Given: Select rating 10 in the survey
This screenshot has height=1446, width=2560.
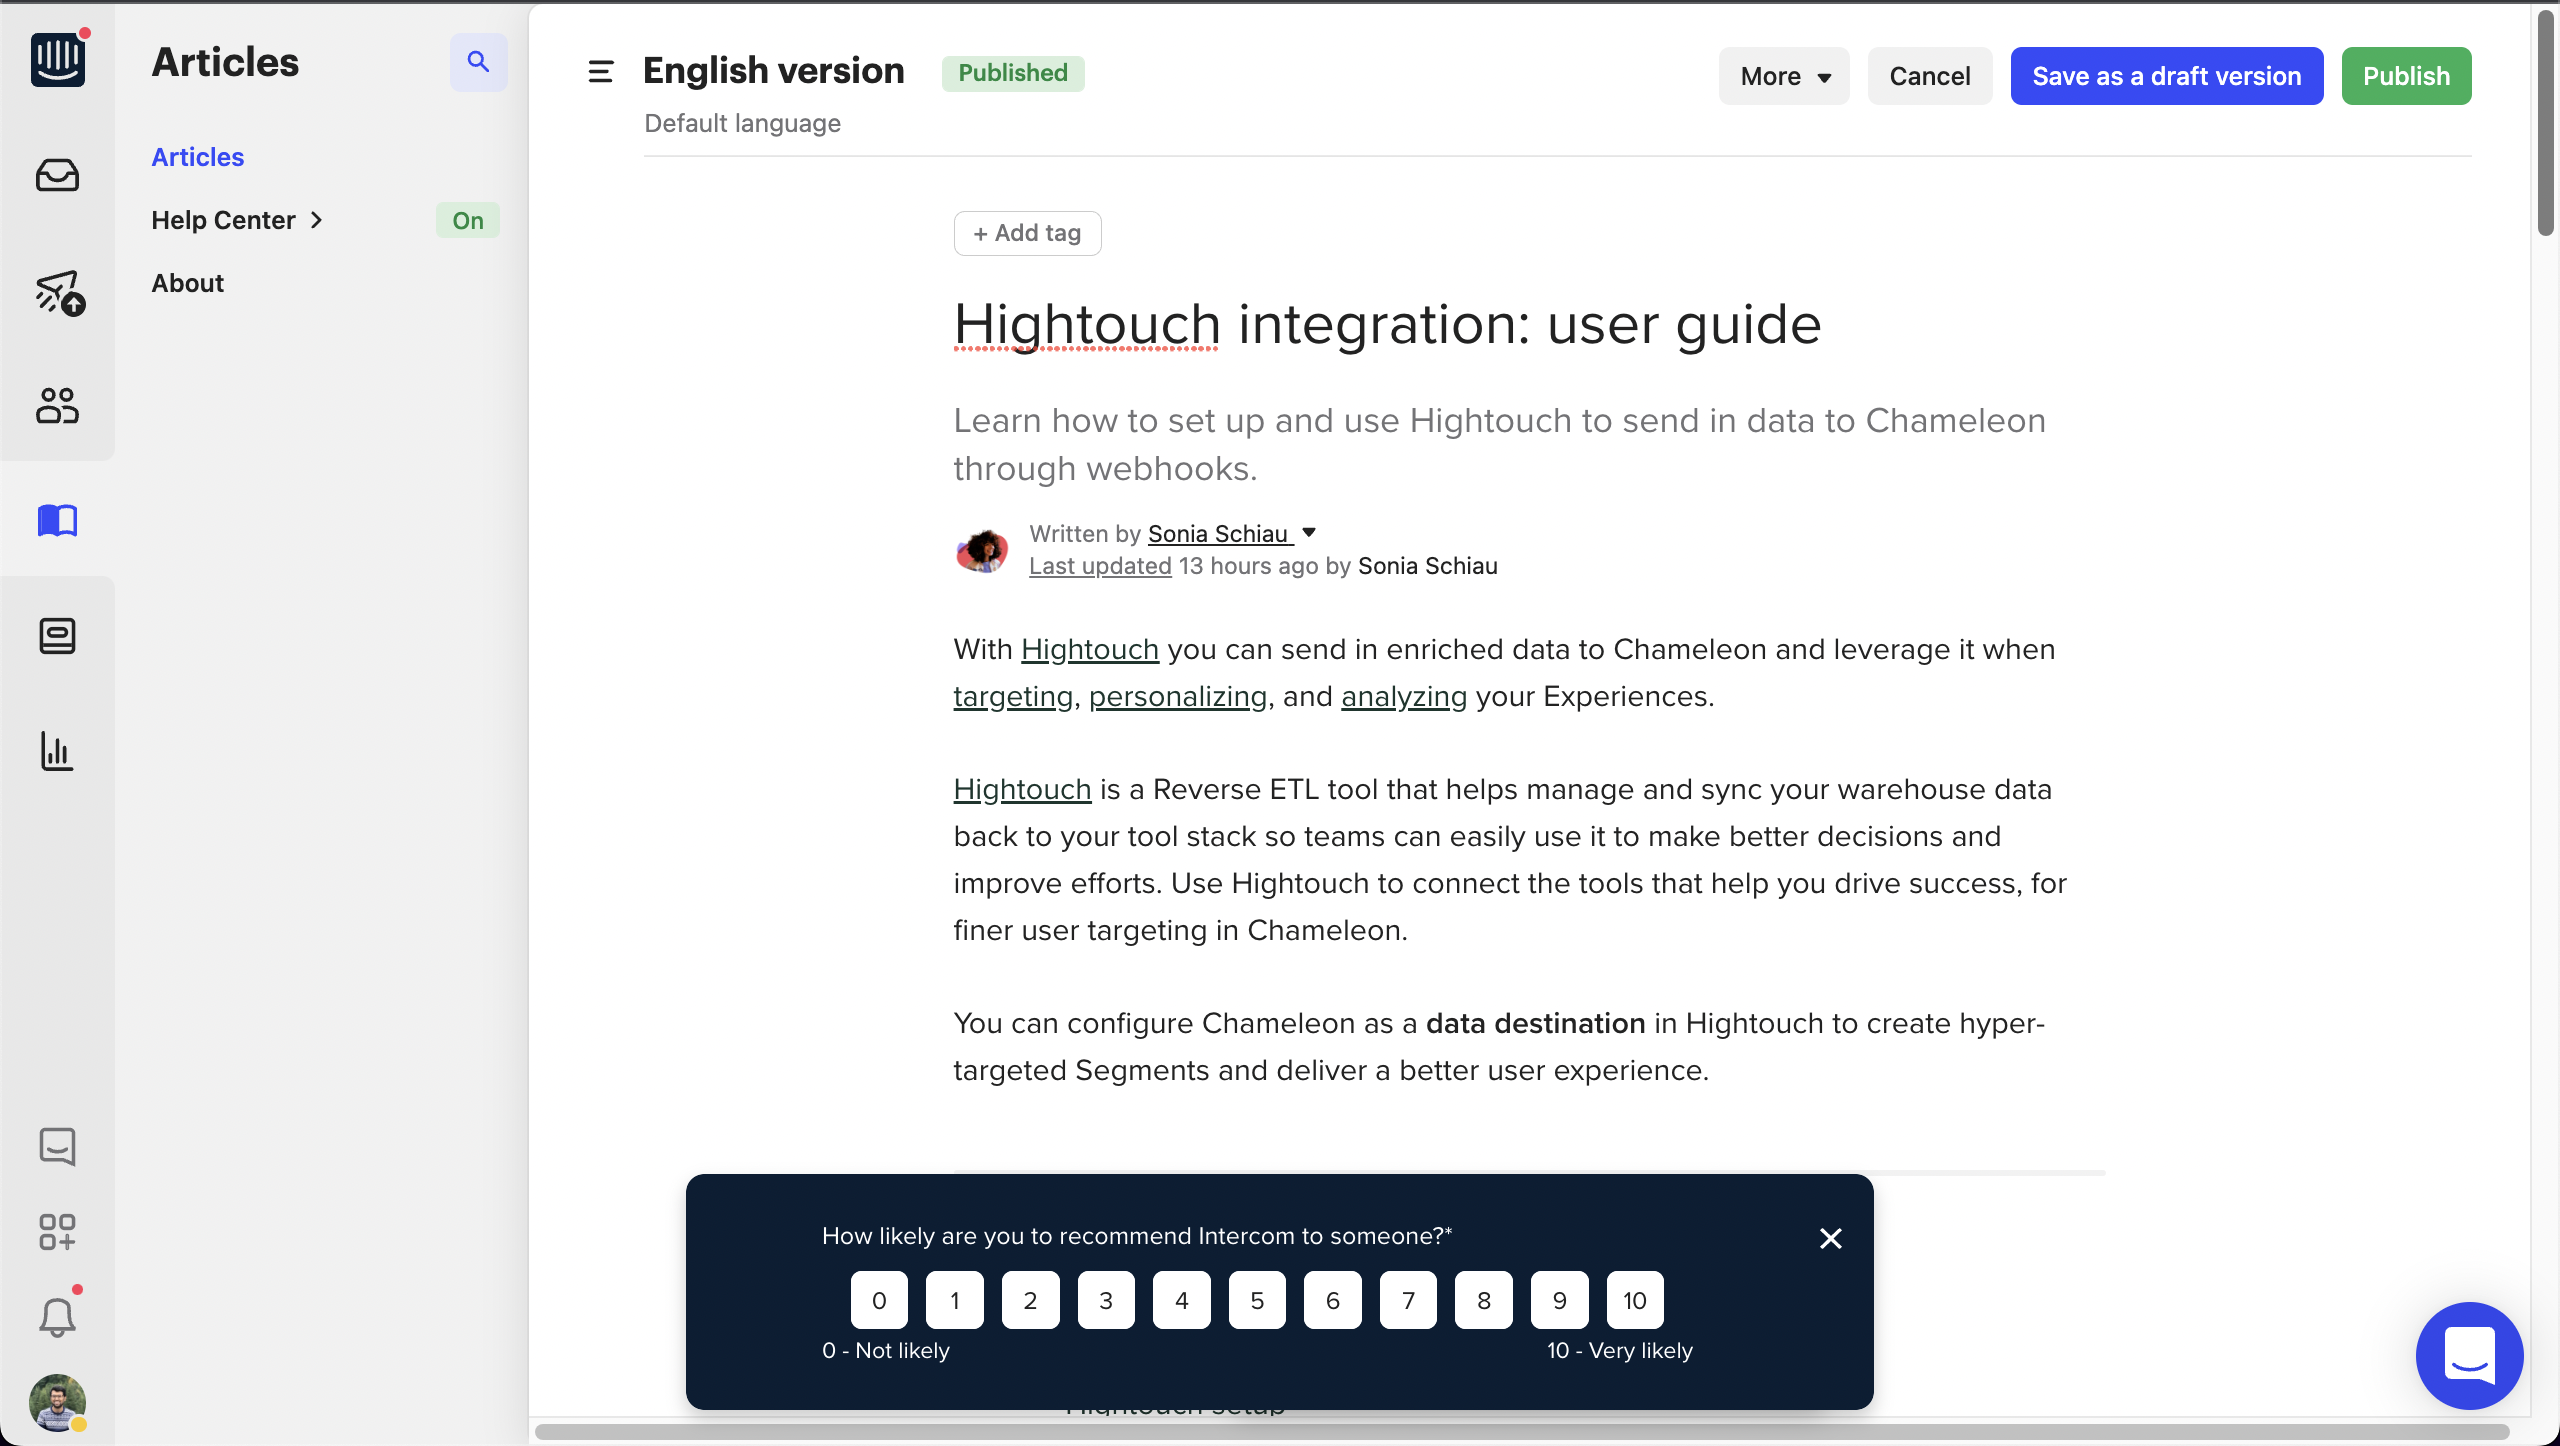Looking at the screenshot, I should pos(1635,1300).
